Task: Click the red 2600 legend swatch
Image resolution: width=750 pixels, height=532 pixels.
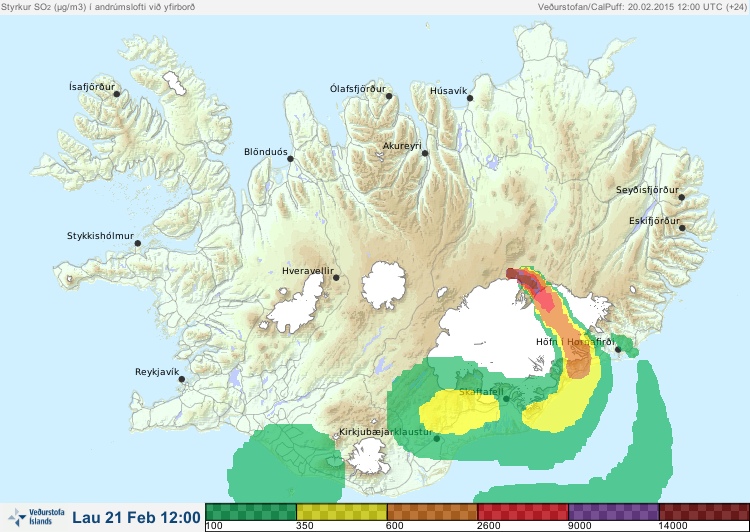Action: point(523,512)
